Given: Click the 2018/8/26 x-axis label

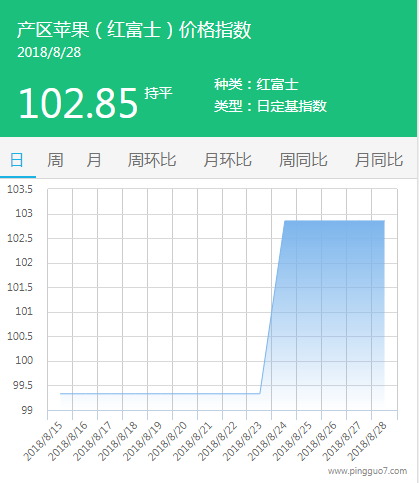Looking at the screenshot, I should [x=317, y=441].
